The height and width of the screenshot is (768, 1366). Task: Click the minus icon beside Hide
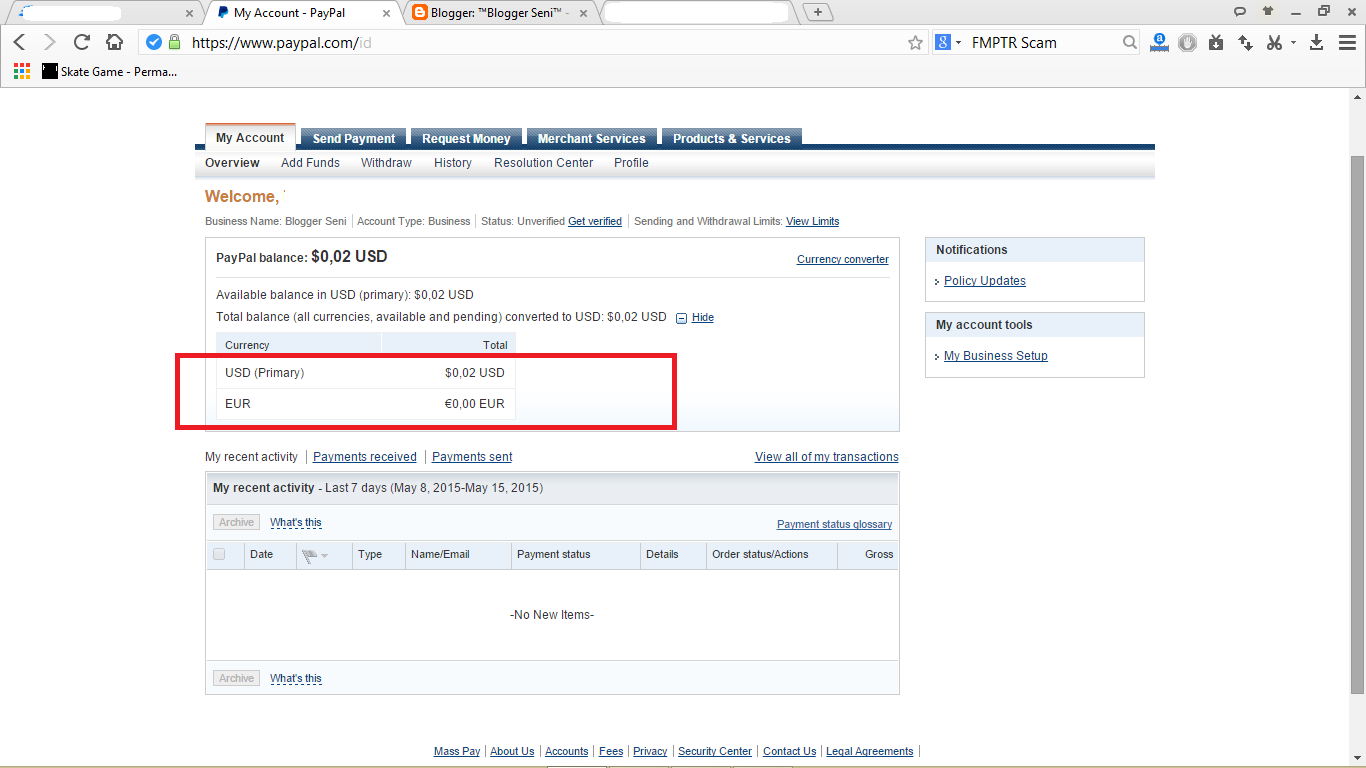(682, 318)
